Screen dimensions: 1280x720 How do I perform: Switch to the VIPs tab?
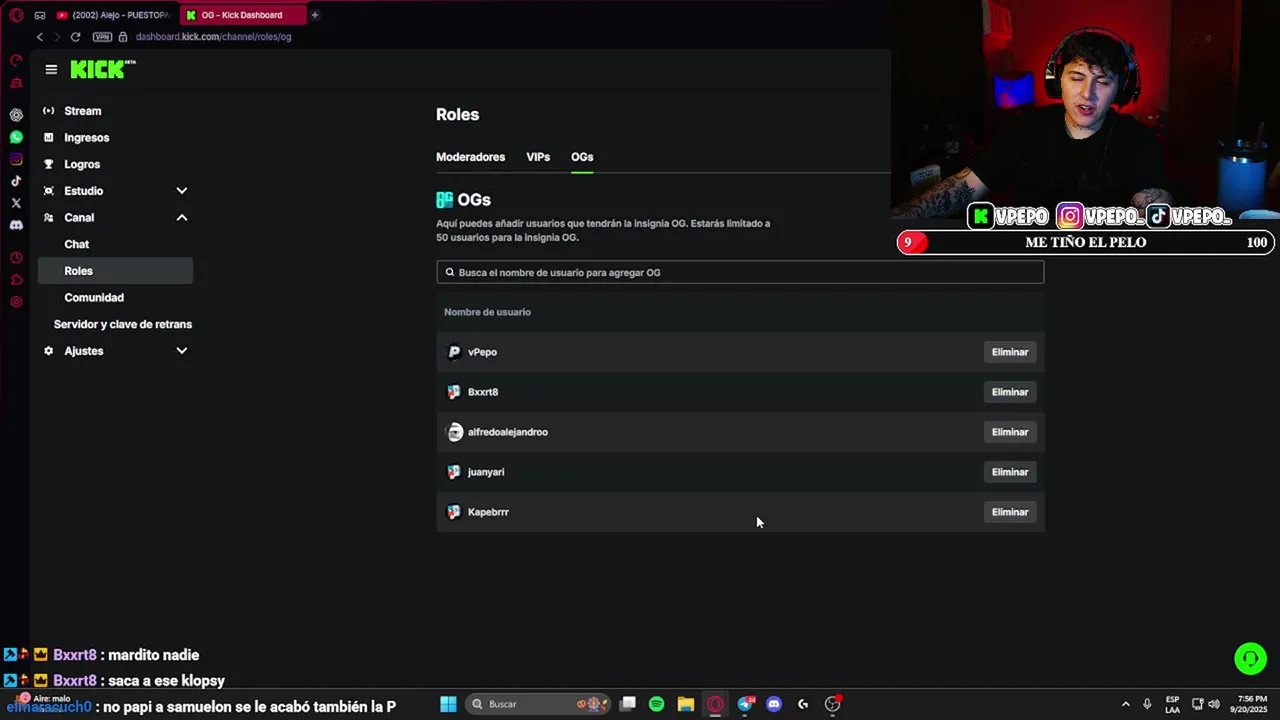538,157
